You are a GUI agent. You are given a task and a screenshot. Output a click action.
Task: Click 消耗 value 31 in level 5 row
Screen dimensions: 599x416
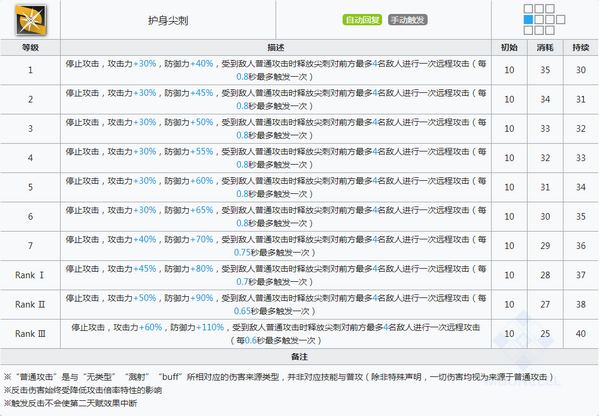545,187
